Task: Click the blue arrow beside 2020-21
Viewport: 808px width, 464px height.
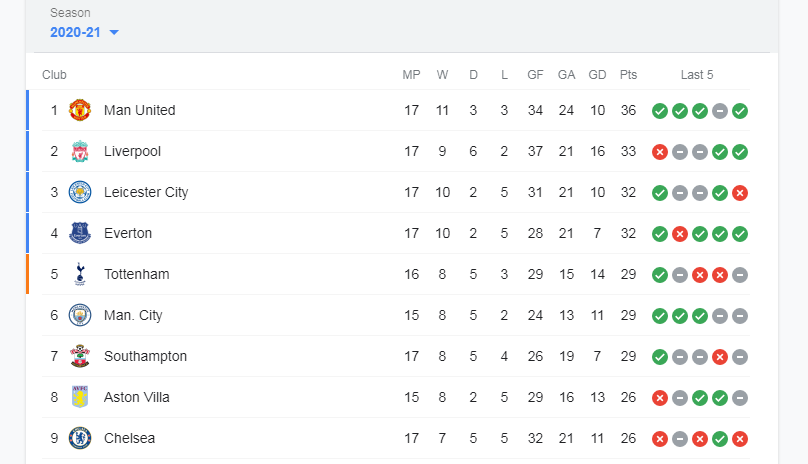Action: tap(114, 33)
